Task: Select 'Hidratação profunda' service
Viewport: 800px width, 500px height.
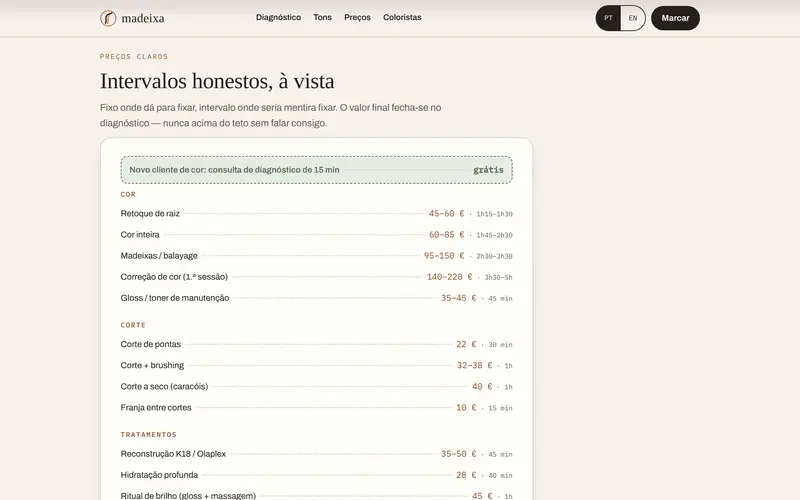Action: pos(159,475)
